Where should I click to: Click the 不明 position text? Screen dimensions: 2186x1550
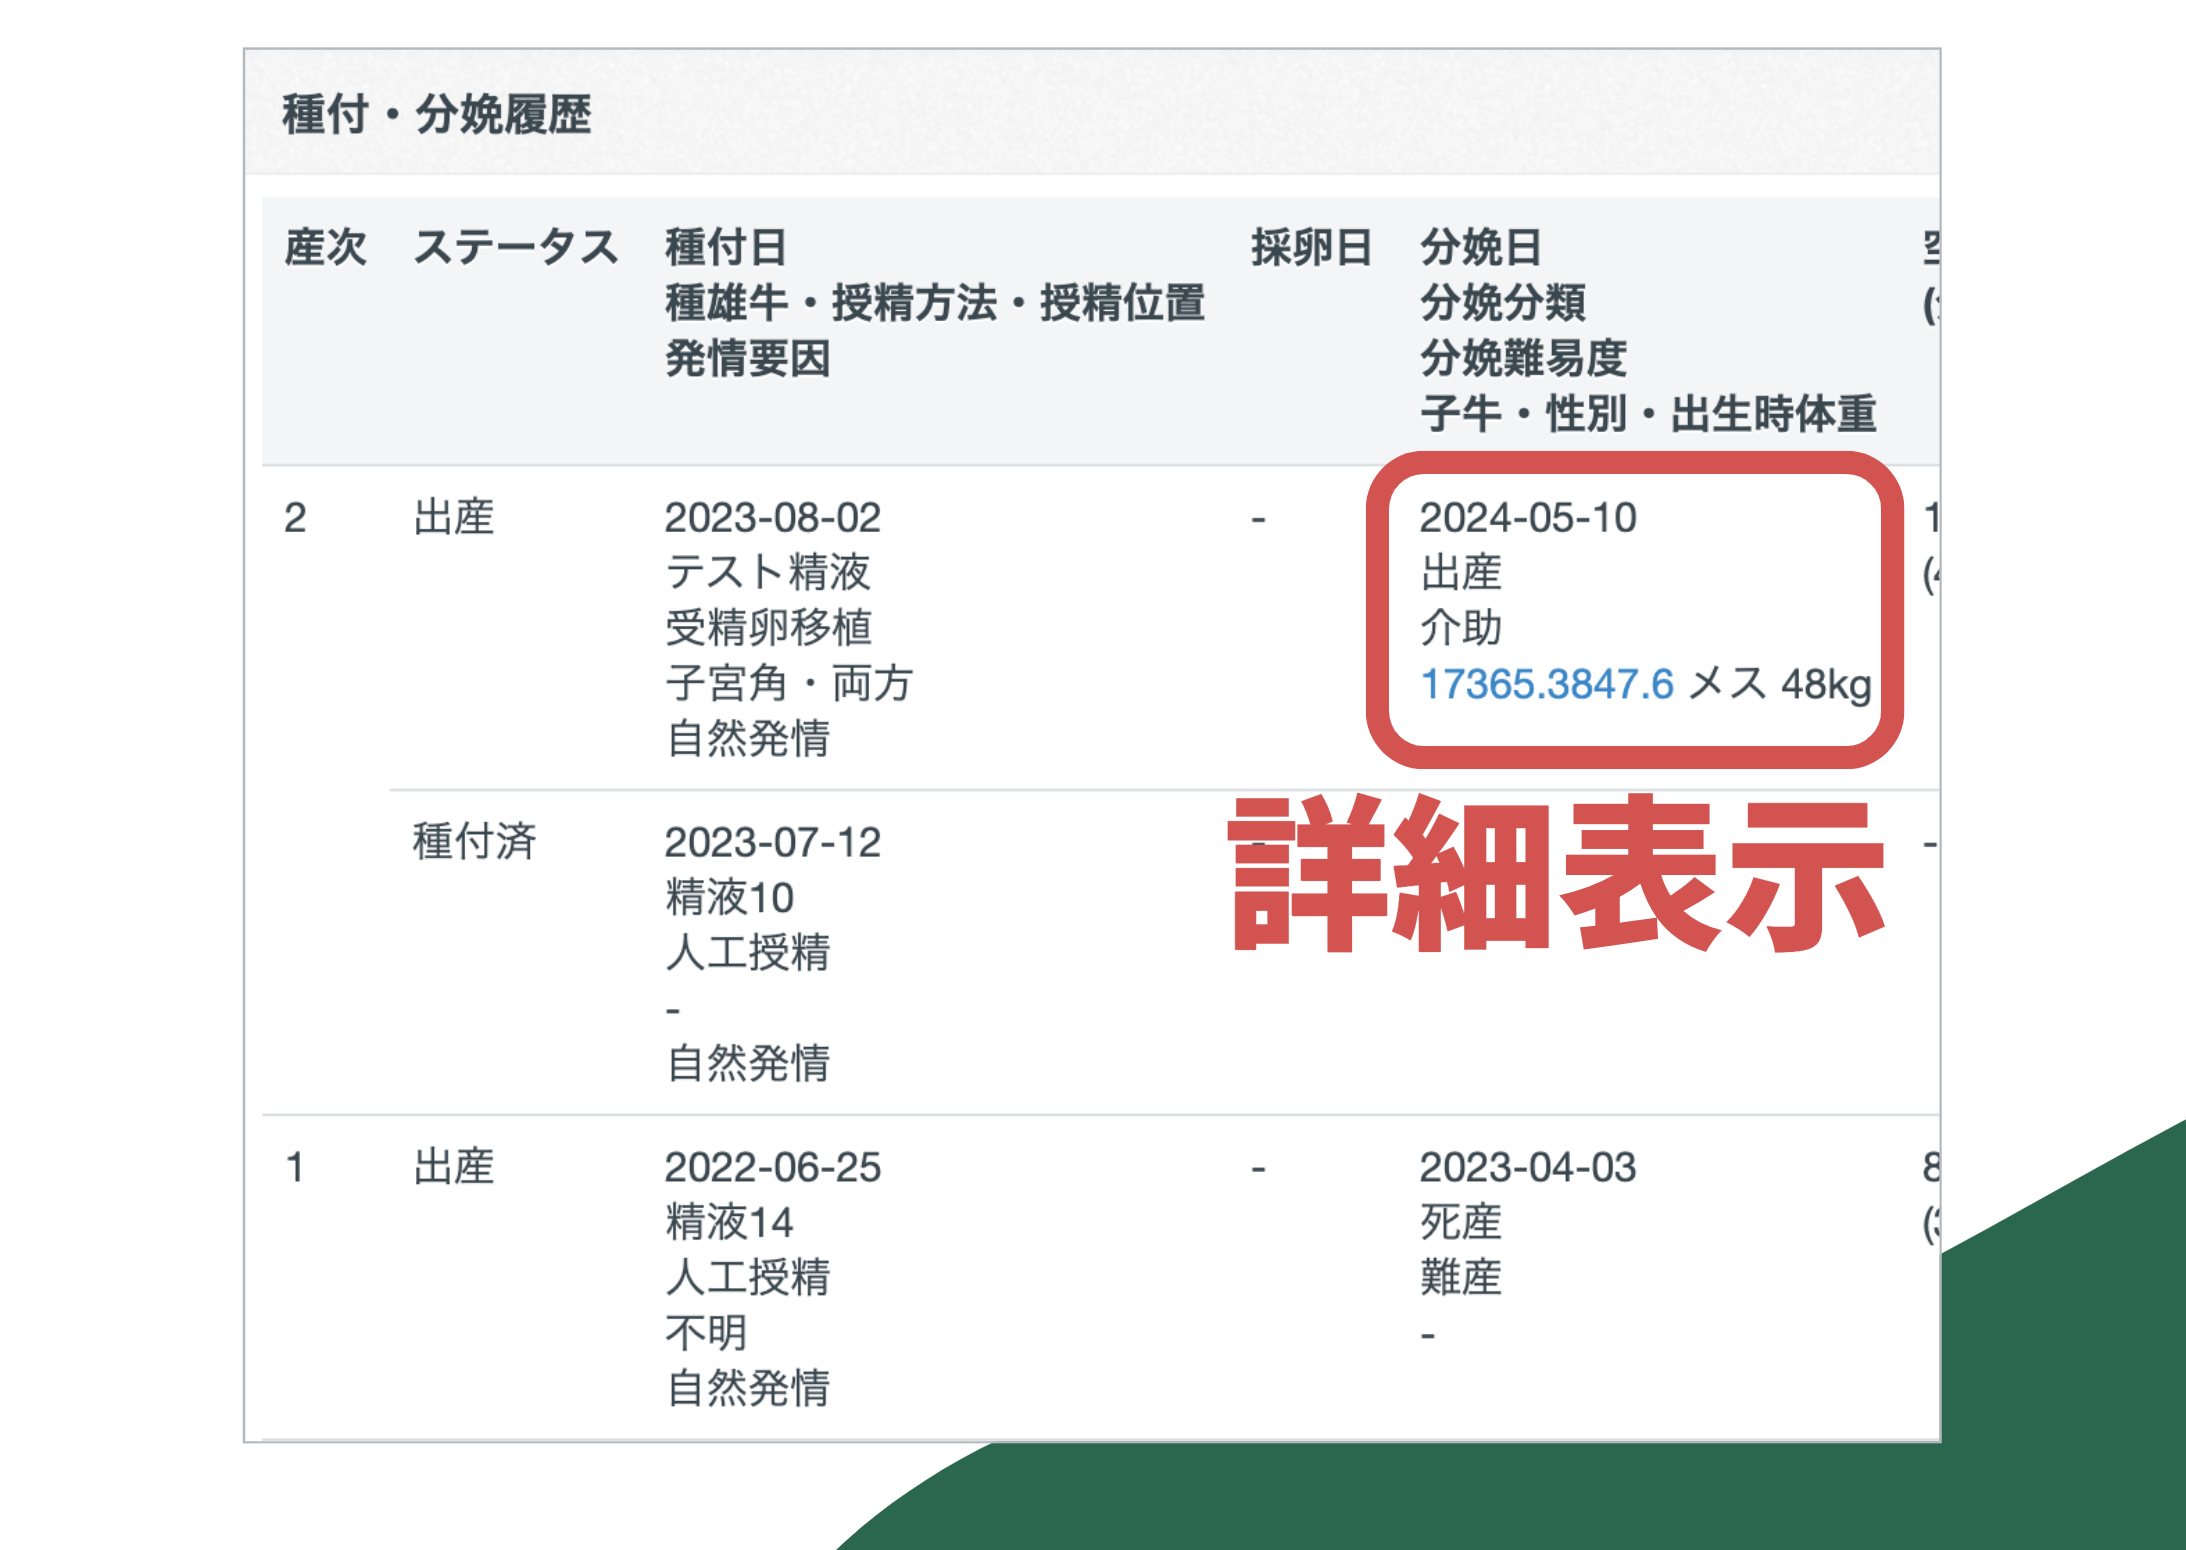tap(706, 1333)
